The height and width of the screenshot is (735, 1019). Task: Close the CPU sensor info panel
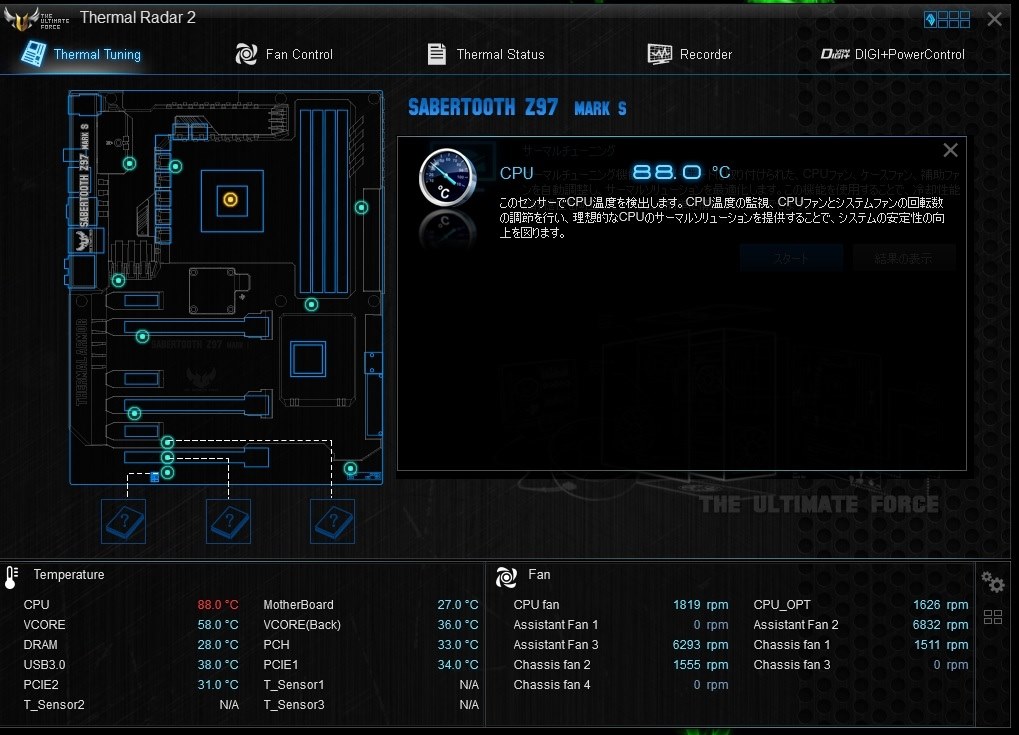pyautogui.click(x=950, y=151)
